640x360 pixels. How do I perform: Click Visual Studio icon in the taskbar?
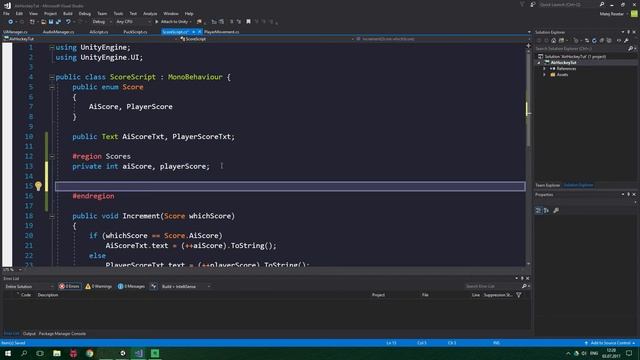(139, 353)
